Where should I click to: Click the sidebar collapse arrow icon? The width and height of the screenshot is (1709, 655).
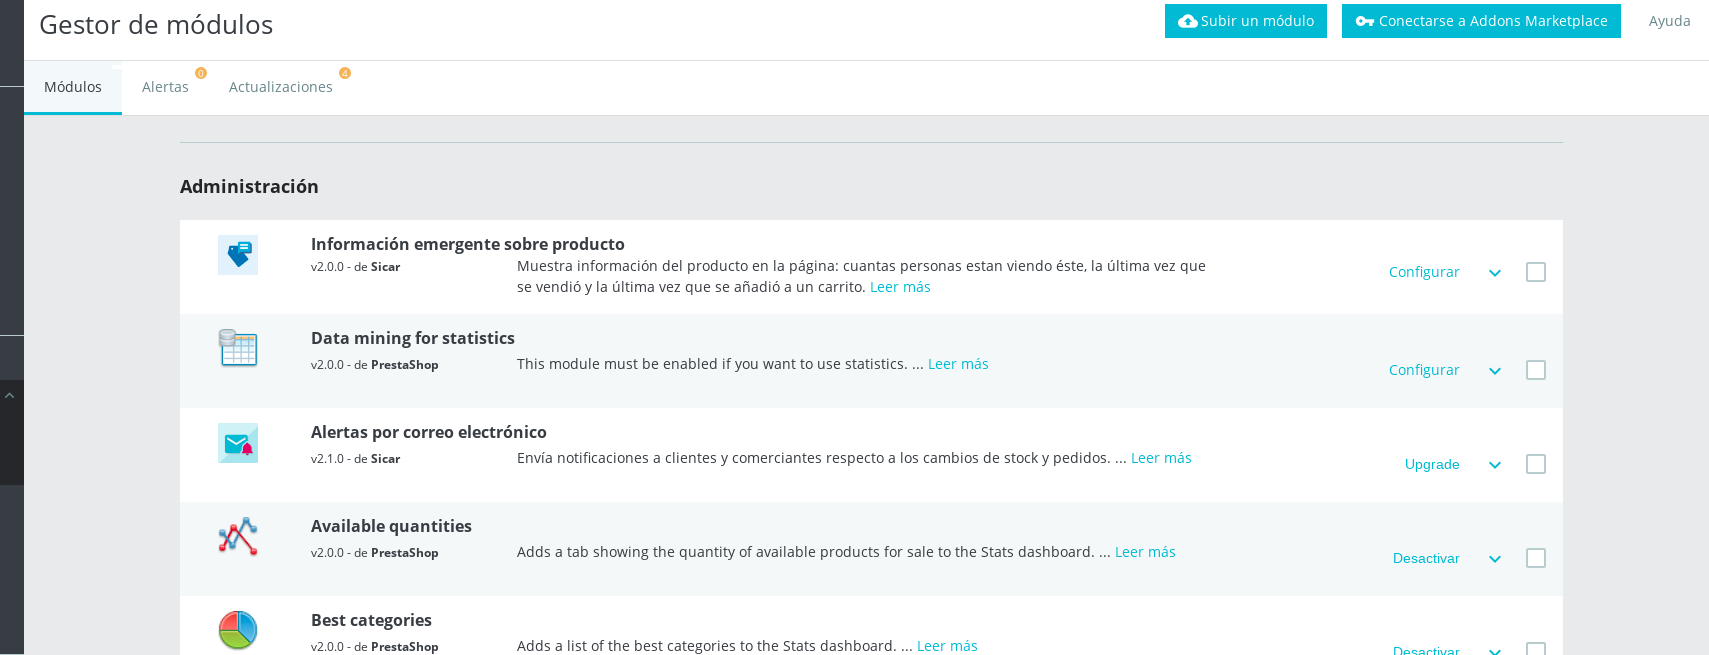pyautogui.click(x=9, y=396)
